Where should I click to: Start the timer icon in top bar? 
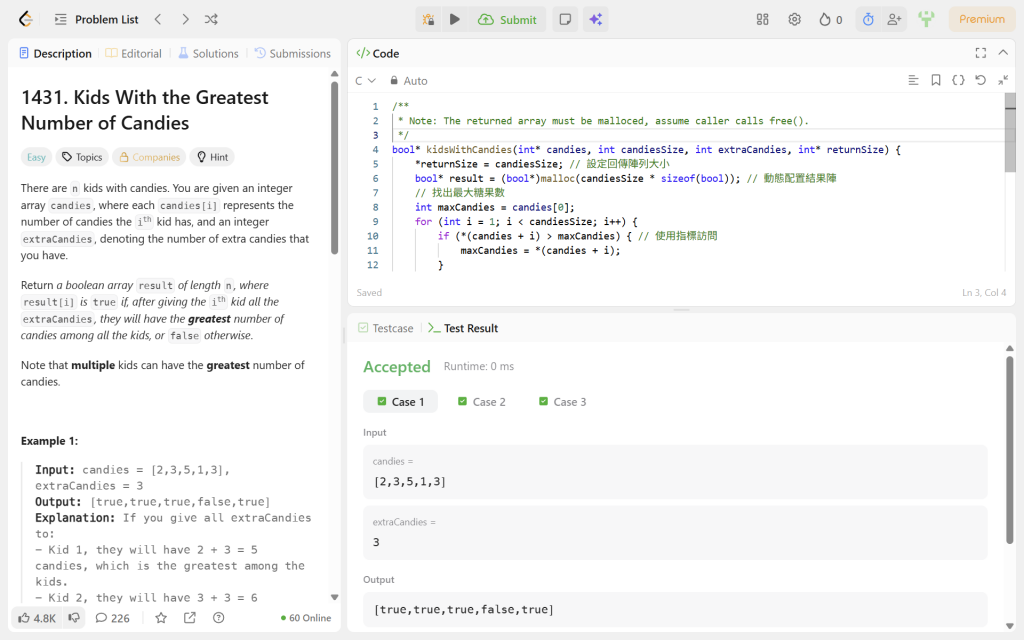click(x=868, y=19)
